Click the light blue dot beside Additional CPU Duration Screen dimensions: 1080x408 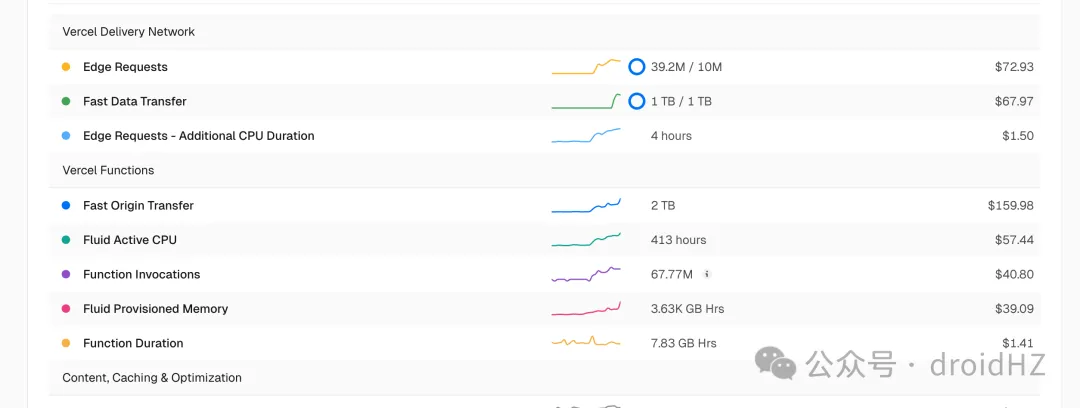[x=66, y=136]
